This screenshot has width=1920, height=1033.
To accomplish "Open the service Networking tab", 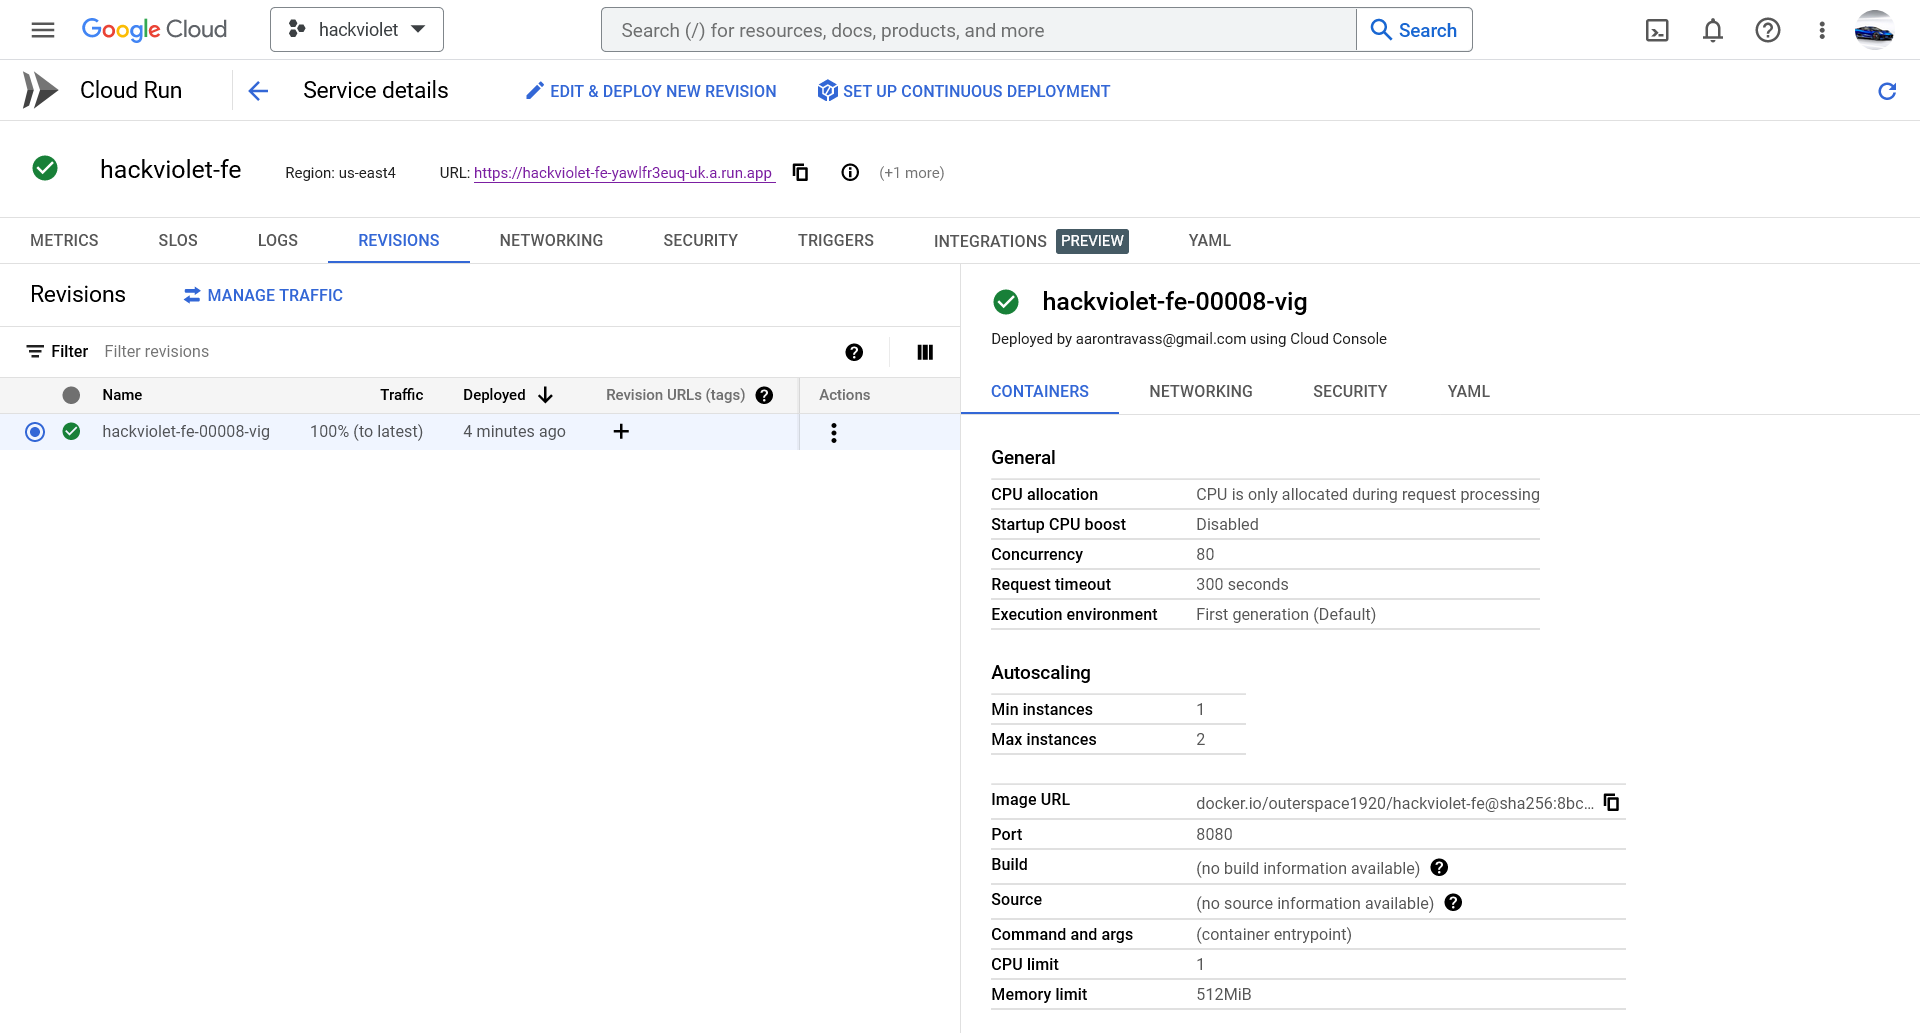I will pos(551,240).
